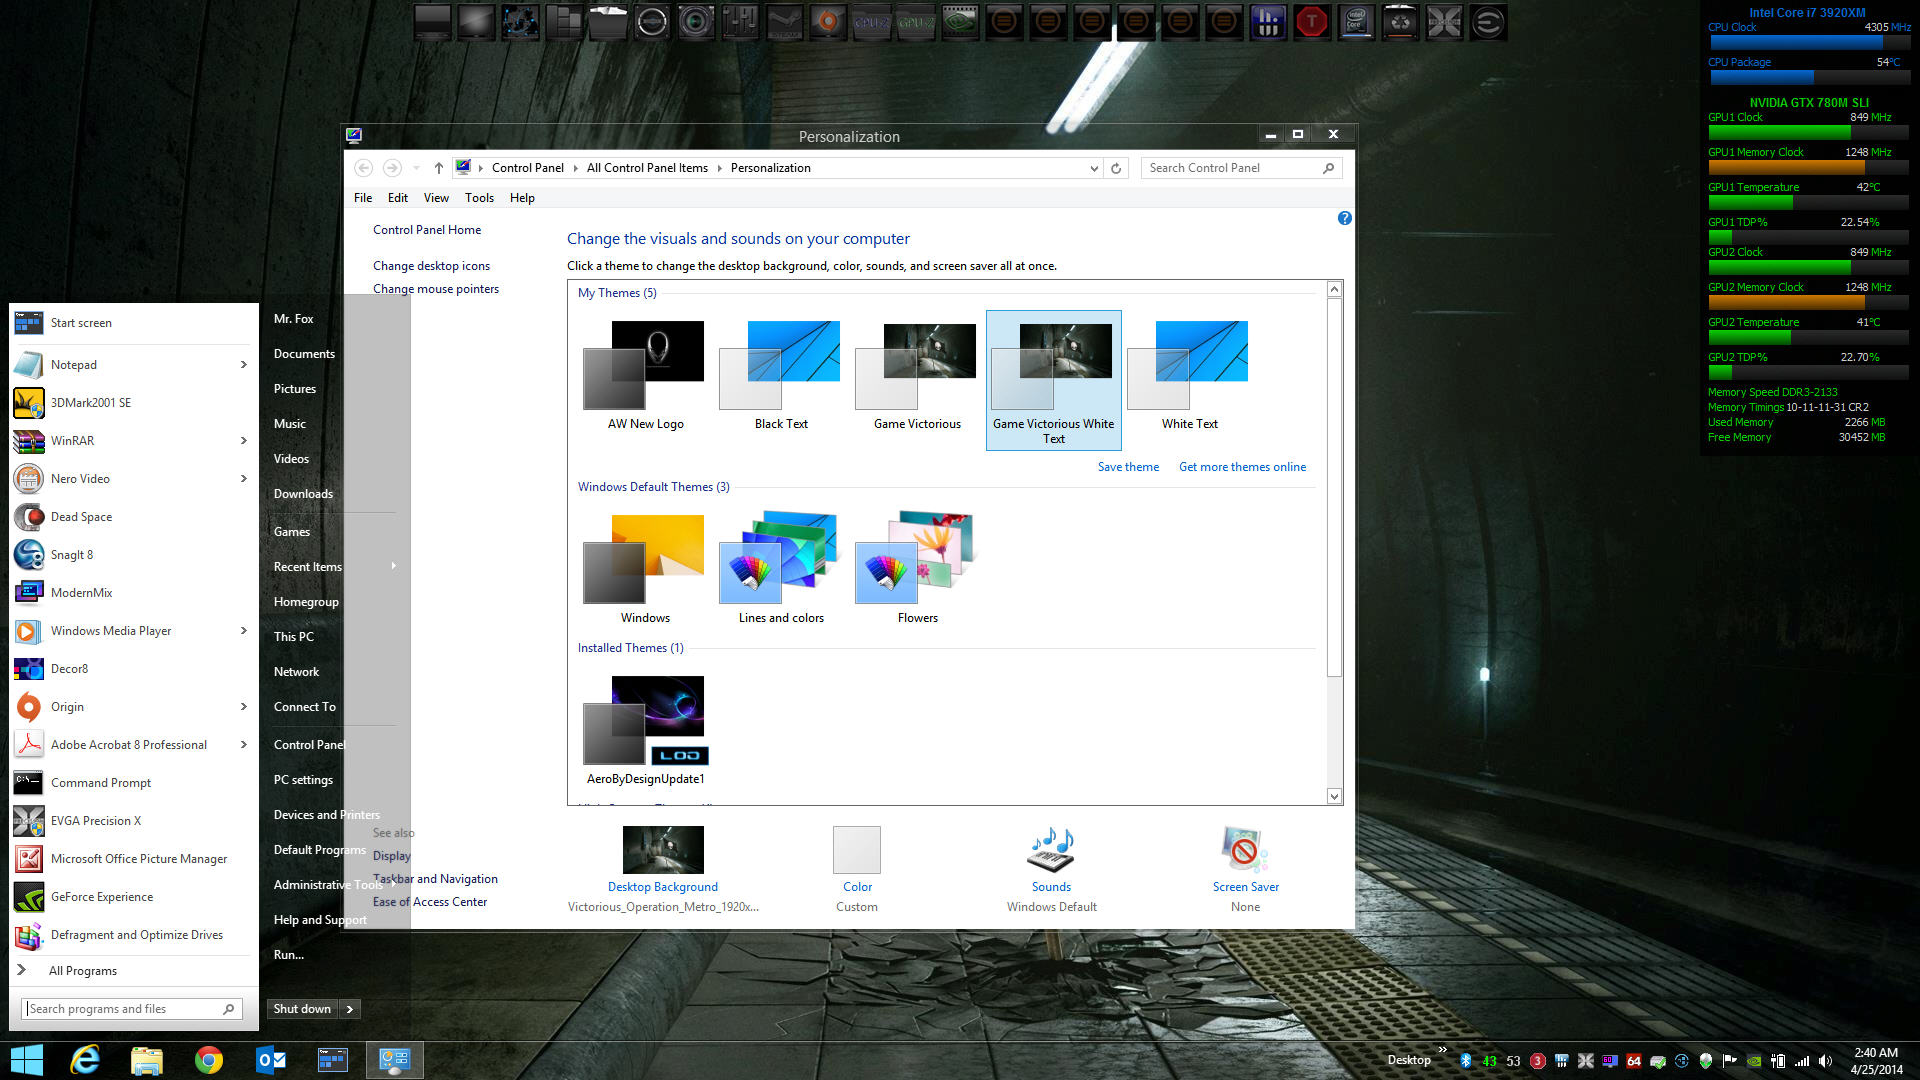Expand the Desktop toolbar chevron on taskbar

(x=1442, y=1050)
